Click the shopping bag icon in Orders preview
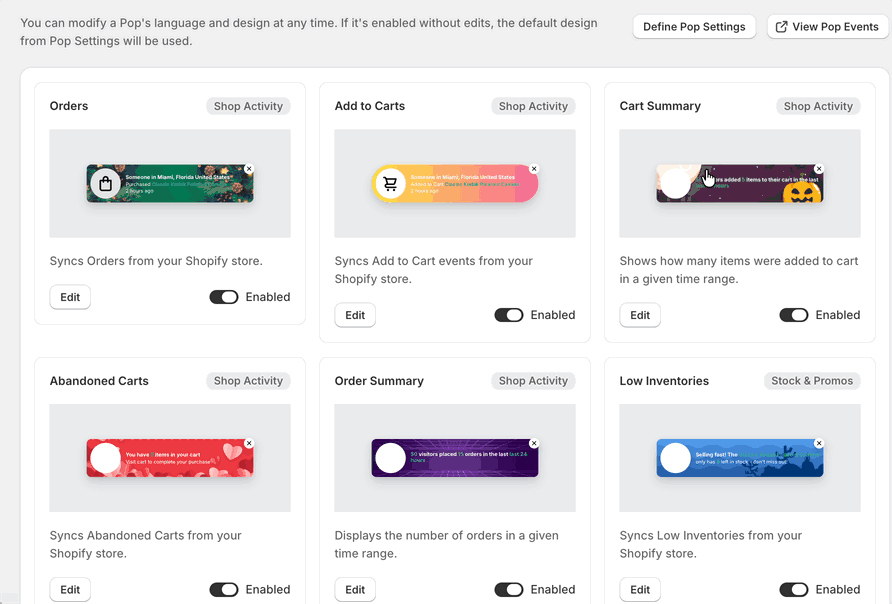This screenshot has height=604, width=892. point(105,184)
